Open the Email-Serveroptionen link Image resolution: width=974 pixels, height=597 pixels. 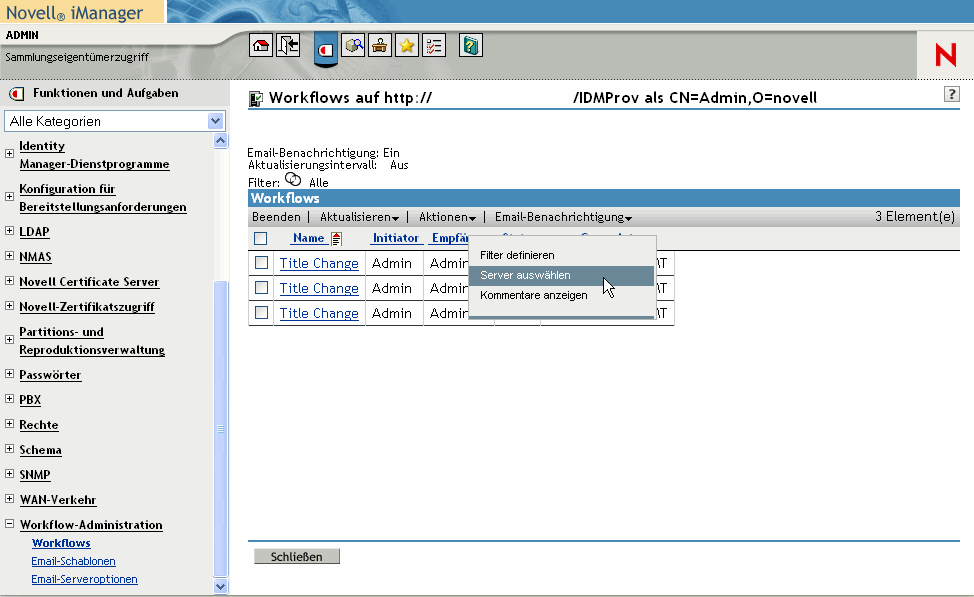pos(84,579)
